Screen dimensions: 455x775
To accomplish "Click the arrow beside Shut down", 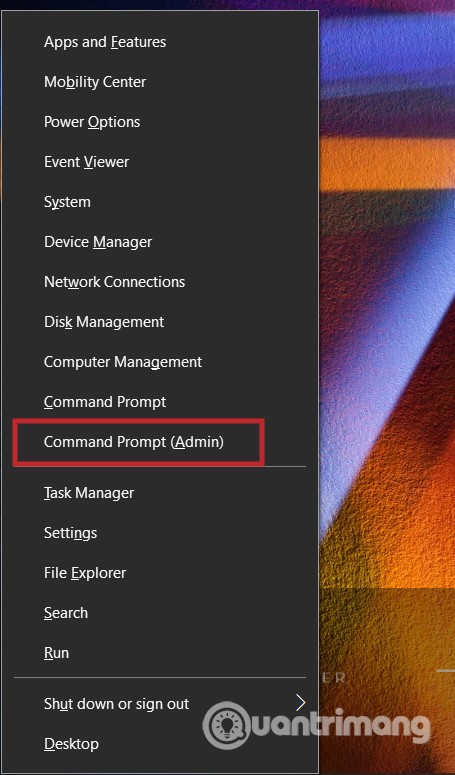I will (301, 703).
